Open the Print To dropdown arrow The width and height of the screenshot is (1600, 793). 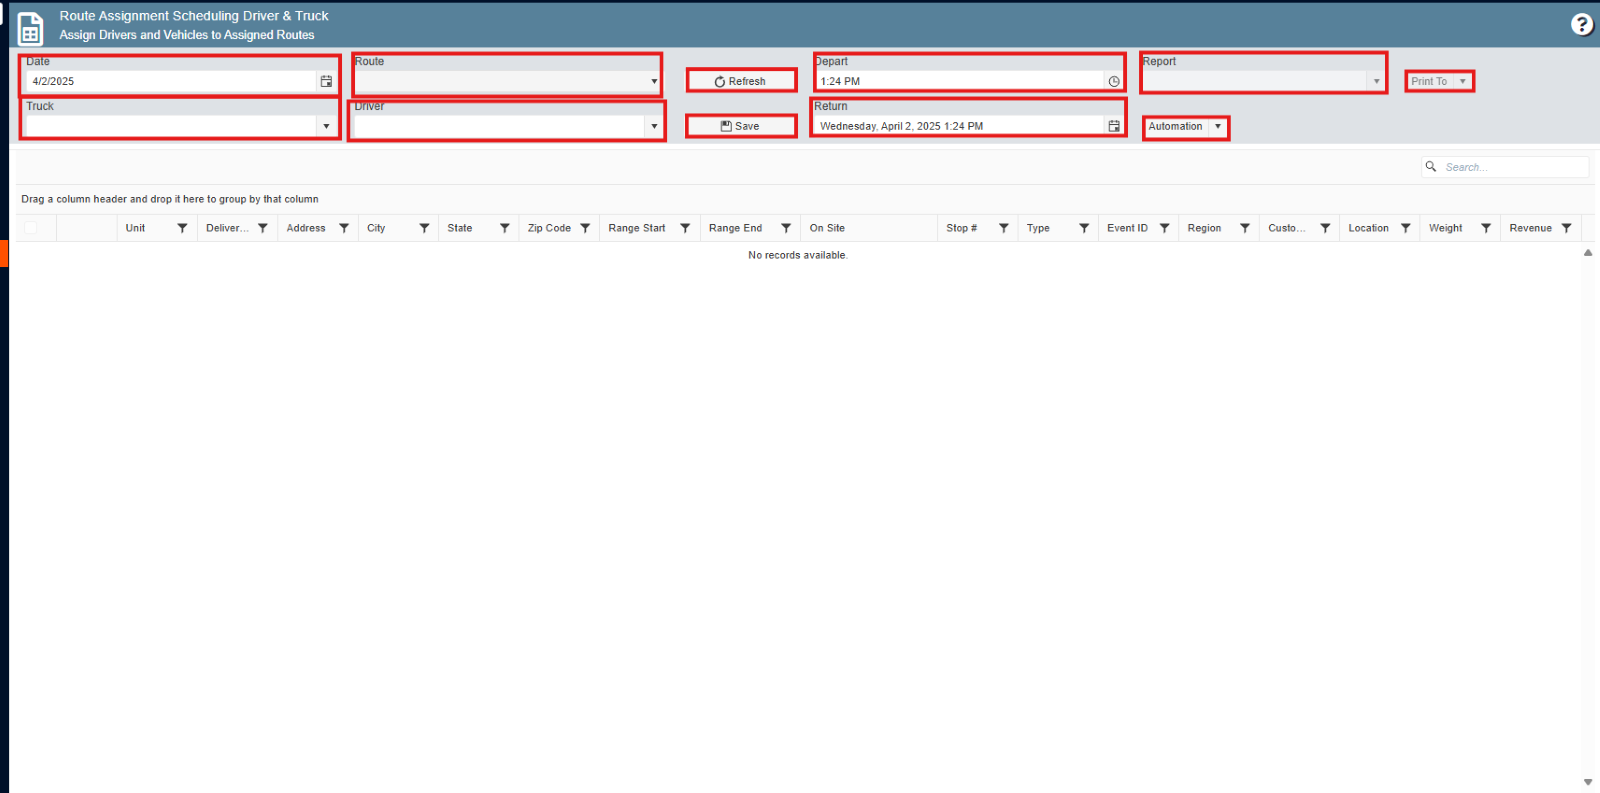(x=1463, y=81)
